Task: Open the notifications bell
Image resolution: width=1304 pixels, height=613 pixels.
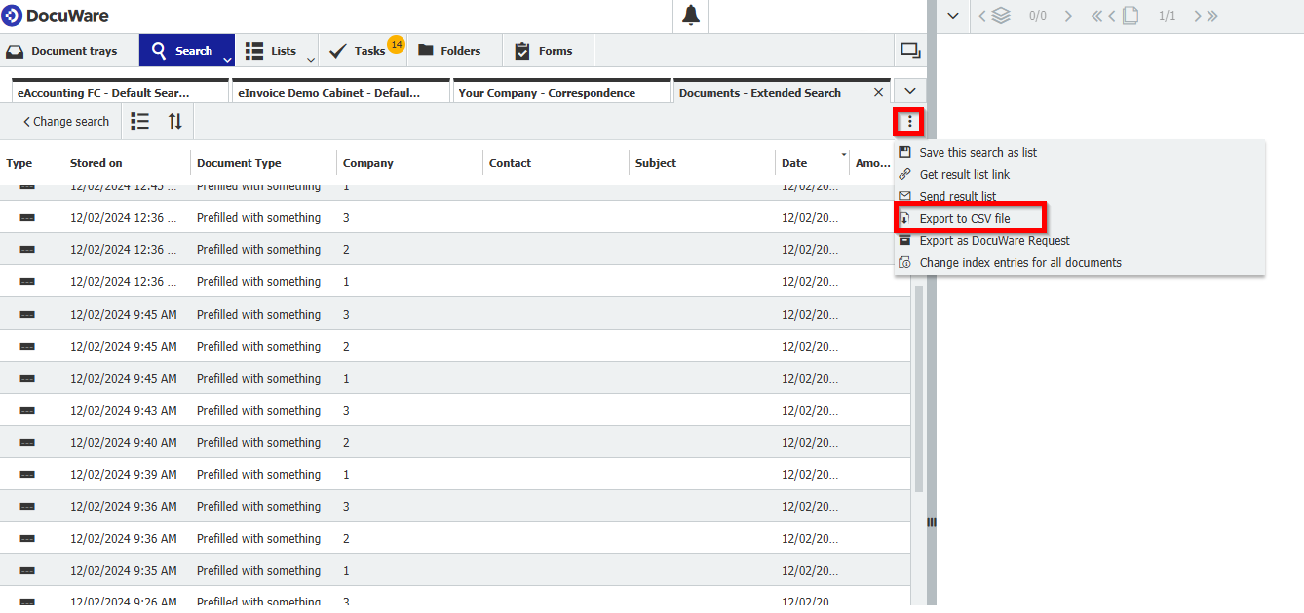Action: (x=691, y=15)
